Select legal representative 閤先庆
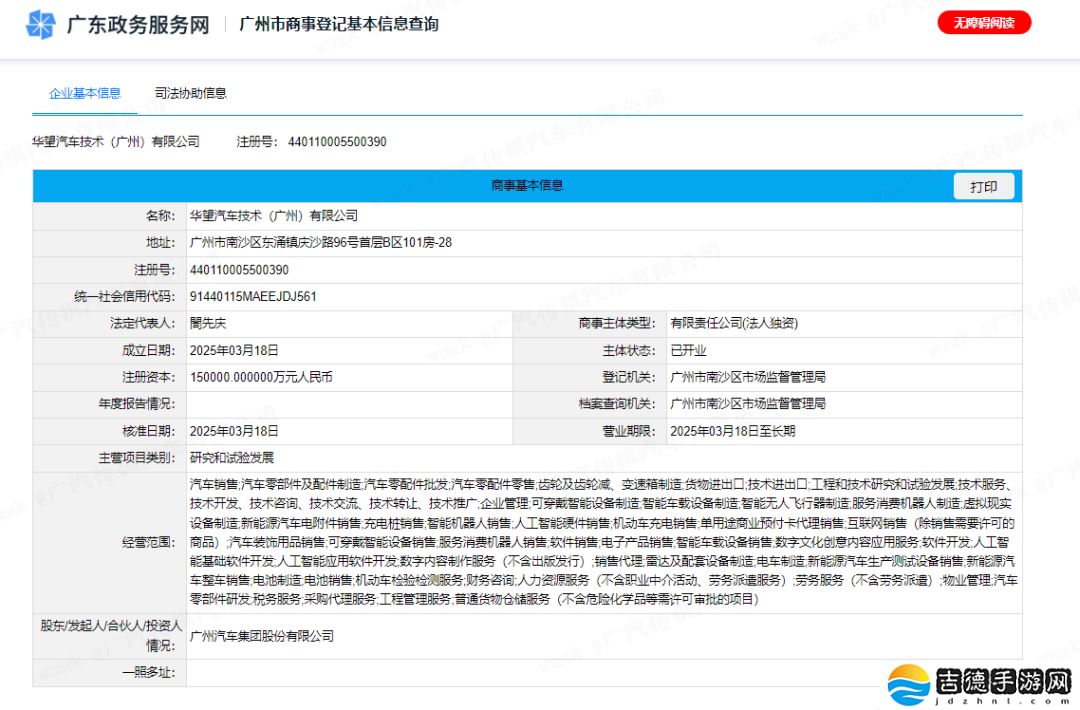The width and height of the screenshot is (1080, 710). pyautogui.click(x=207, y=323)
